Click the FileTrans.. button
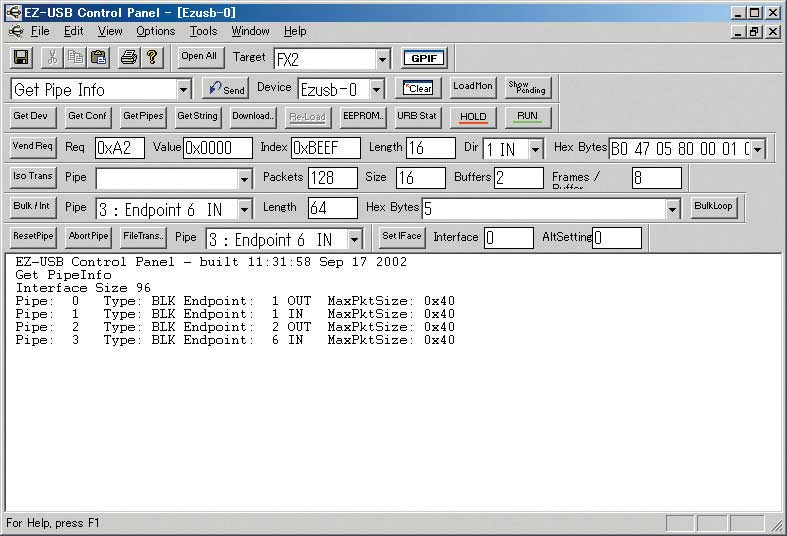This screenshot has height=536, width=787. 144,237
